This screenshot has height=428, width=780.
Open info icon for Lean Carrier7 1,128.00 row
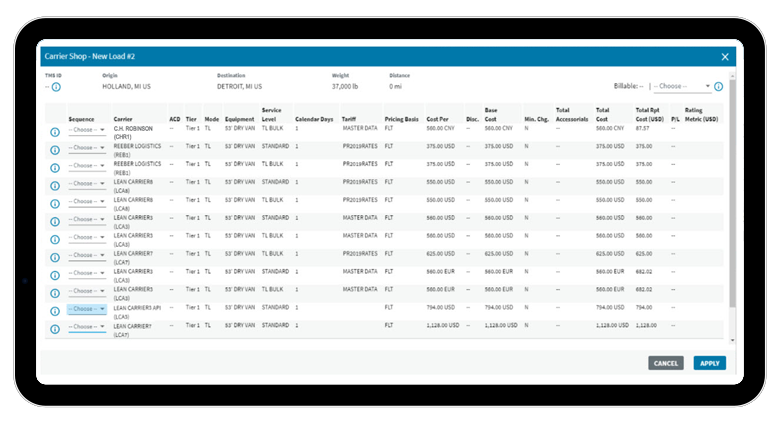point(55,328)
